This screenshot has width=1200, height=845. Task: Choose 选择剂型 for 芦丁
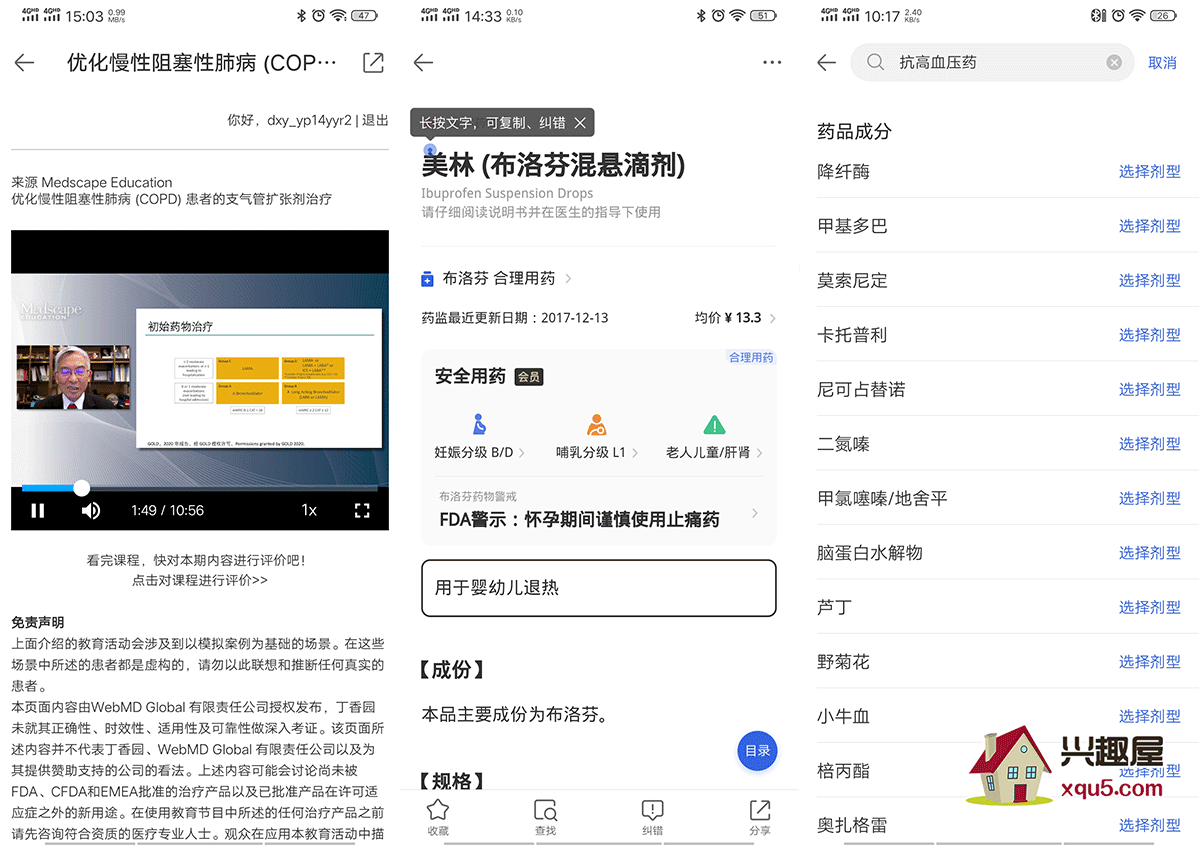click(x=1150, y=607)
